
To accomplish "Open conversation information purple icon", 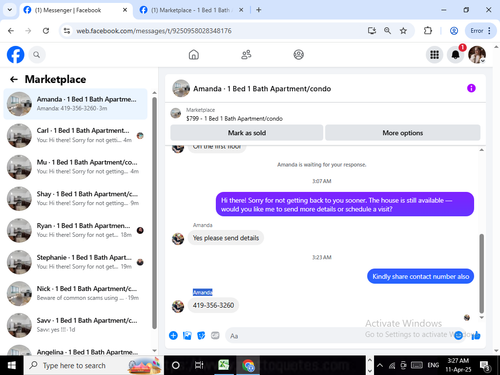I will (471, 88).
